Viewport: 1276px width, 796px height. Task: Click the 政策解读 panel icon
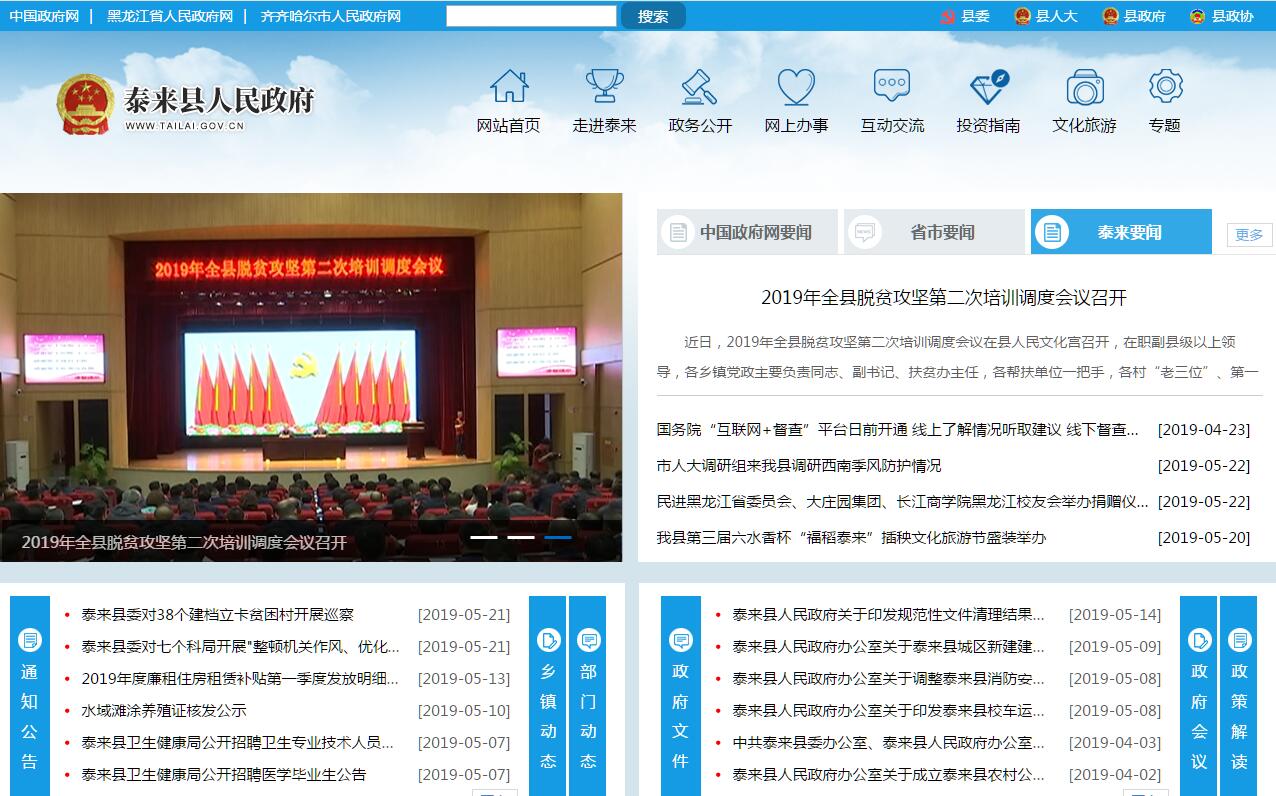(x=1239, y=640)
